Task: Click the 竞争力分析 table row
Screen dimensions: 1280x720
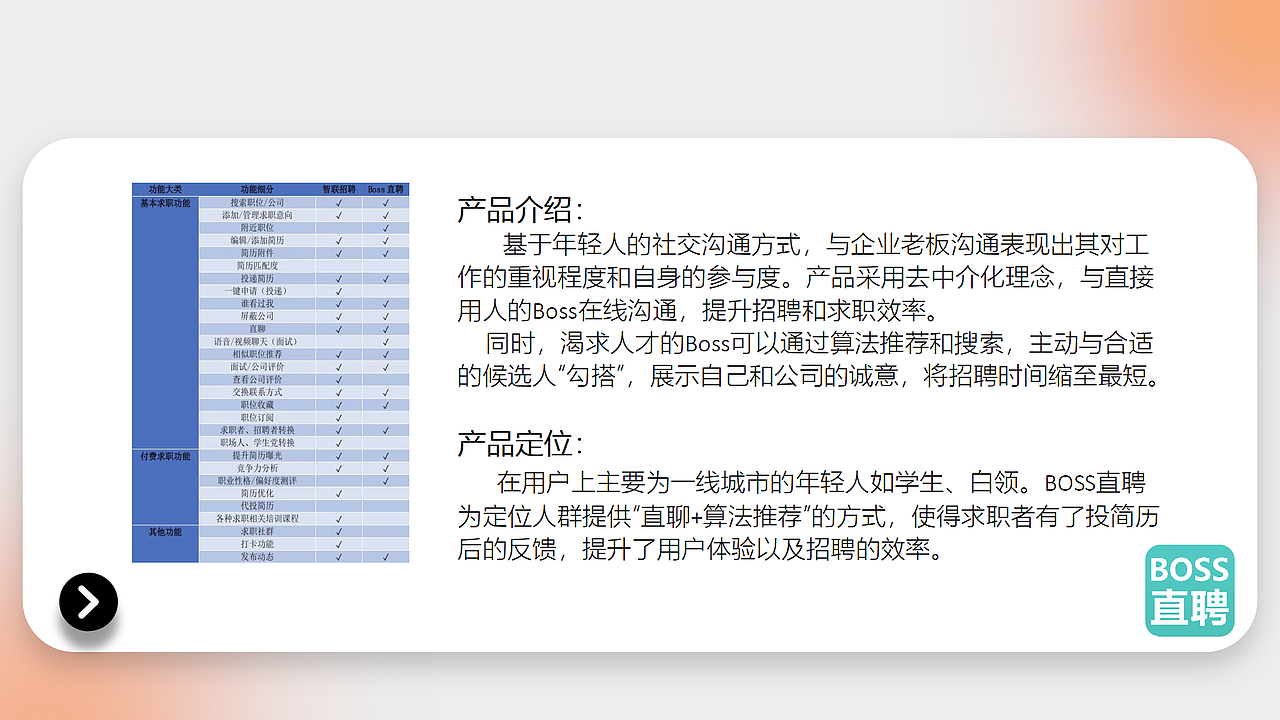Action: click(x=304, y=468)
